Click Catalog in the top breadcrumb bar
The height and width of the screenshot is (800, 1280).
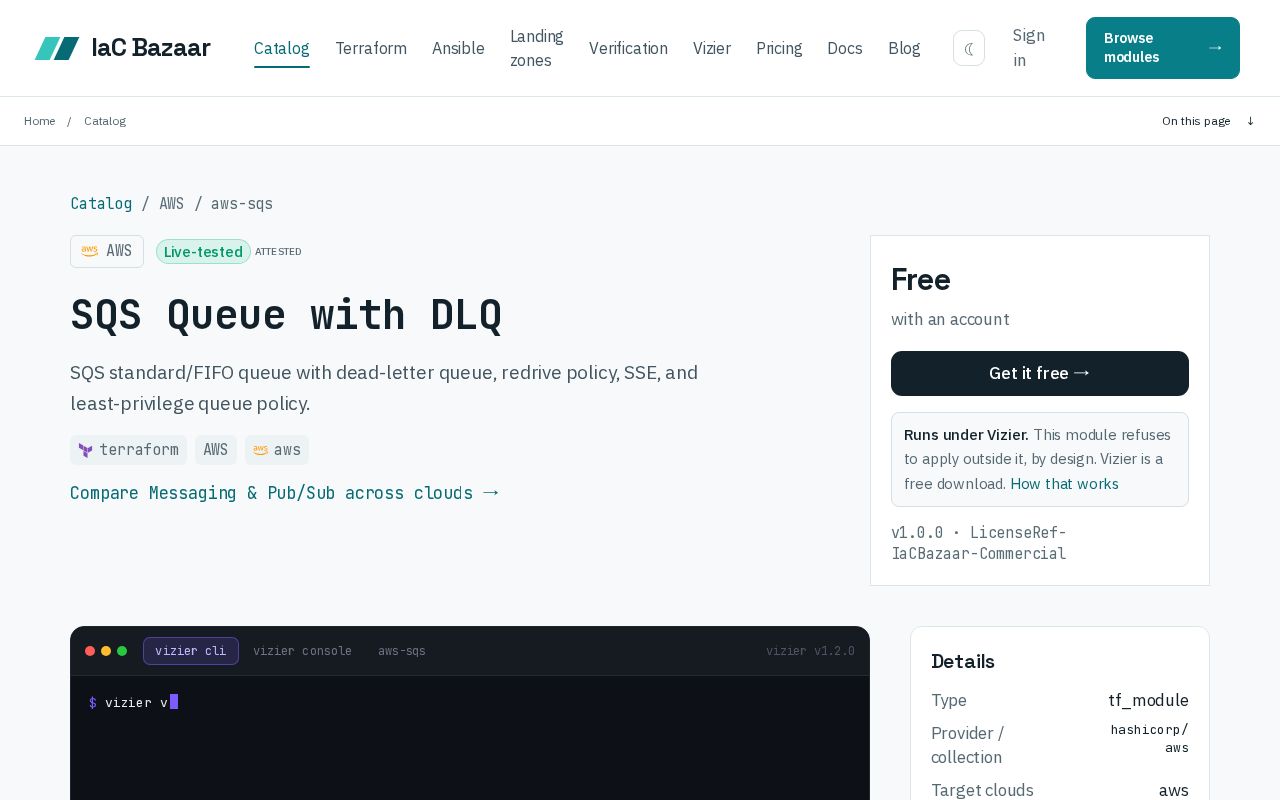tap(105, 121)
